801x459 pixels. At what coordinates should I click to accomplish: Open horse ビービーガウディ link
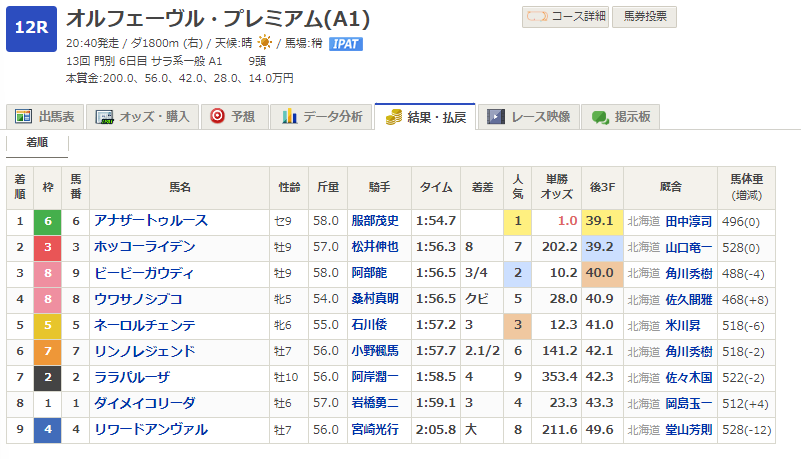[x=144, y=273]
